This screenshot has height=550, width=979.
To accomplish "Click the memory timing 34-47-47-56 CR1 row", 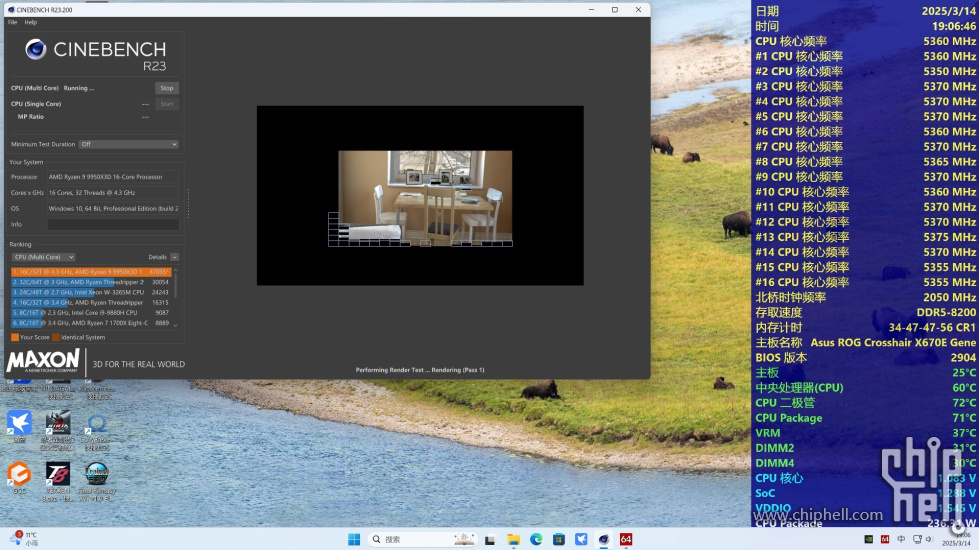I will click(x=865, y=328).
